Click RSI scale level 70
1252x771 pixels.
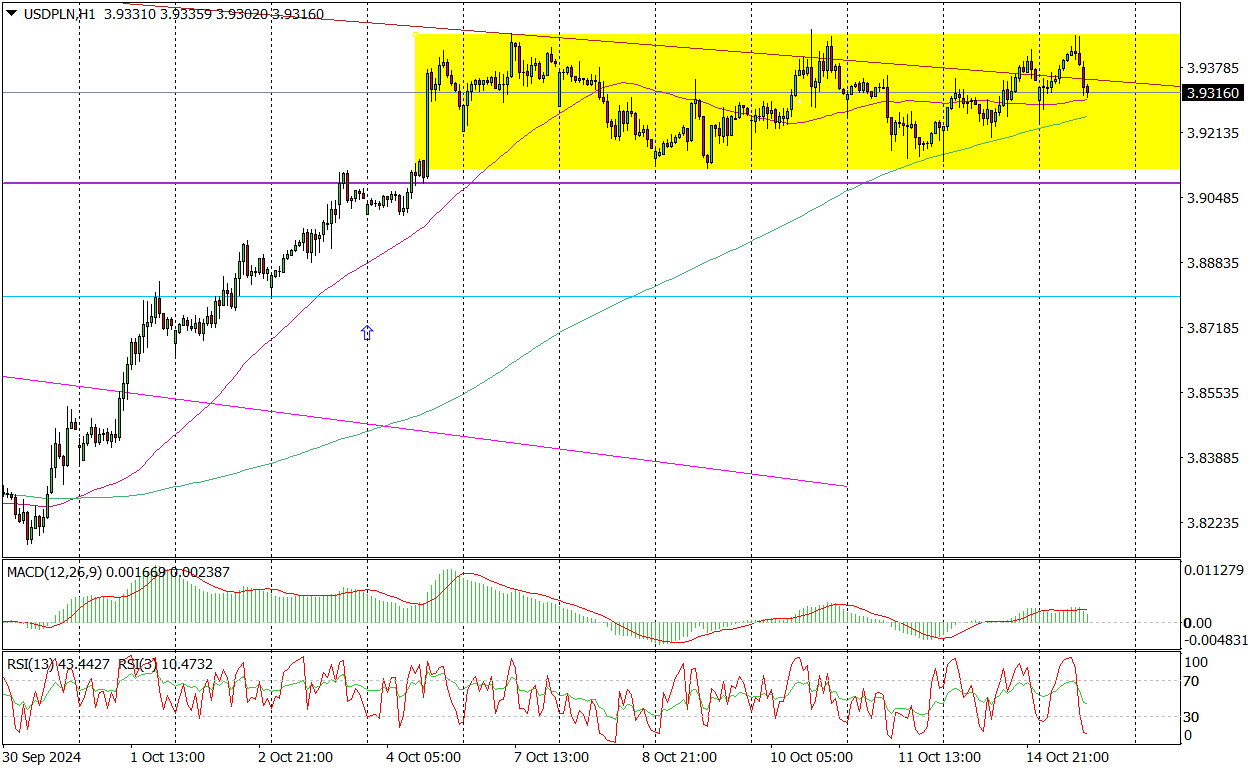1191,681
